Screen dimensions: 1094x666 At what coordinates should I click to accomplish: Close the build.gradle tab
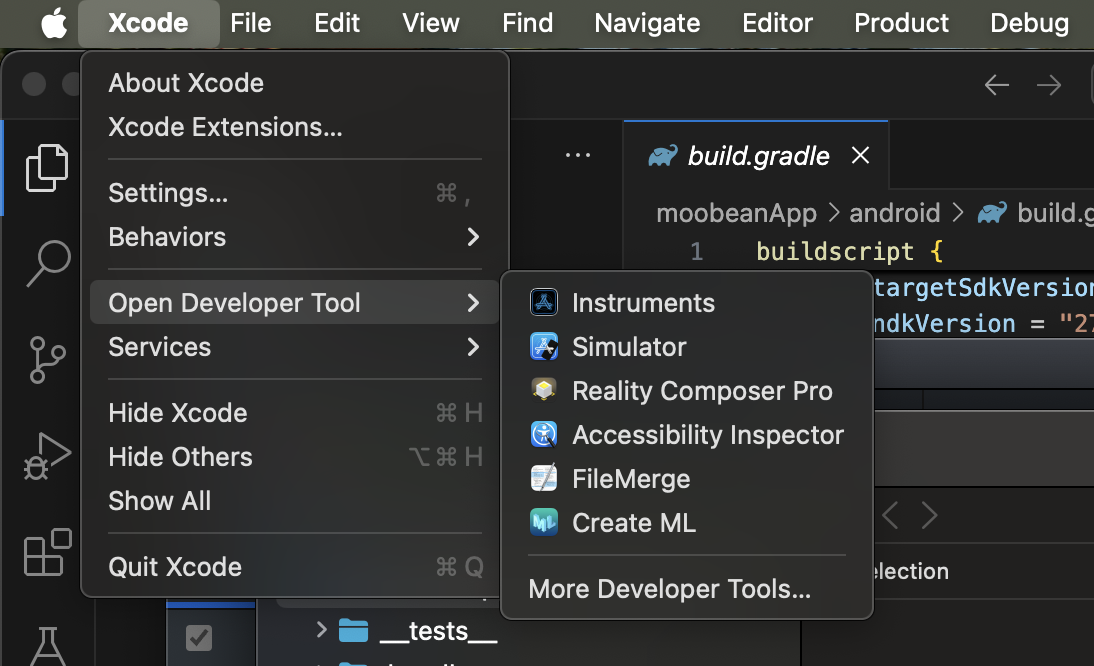point(860,155)
